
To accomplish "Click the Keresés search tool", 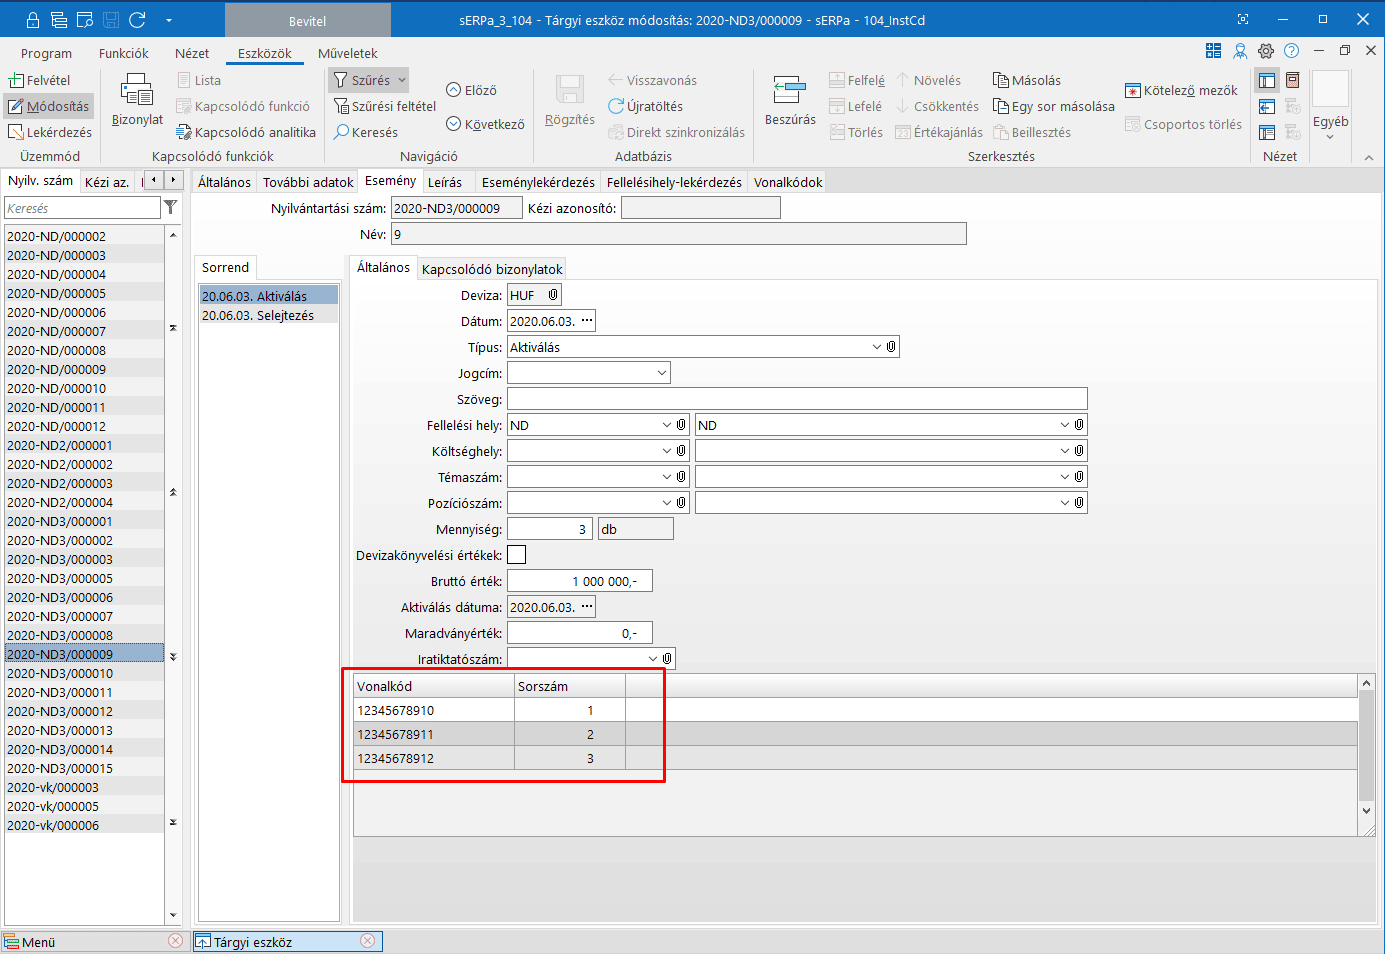I will (366, 132).
